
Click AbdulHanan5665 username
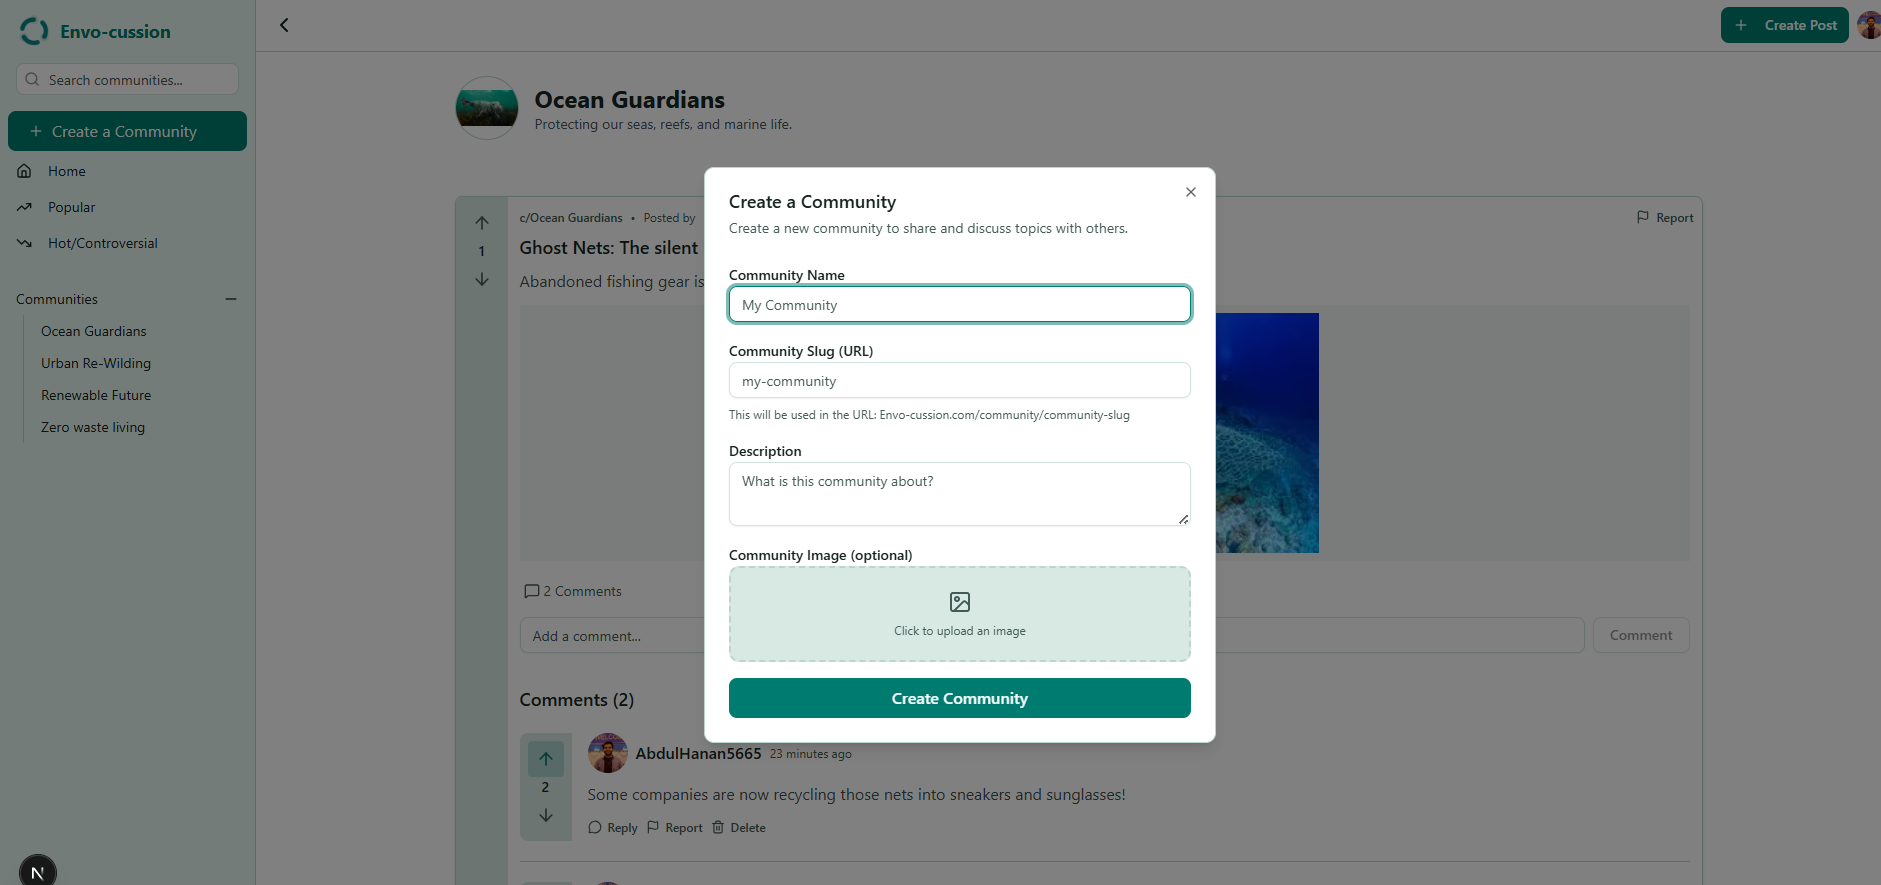[x=698, y=753]
